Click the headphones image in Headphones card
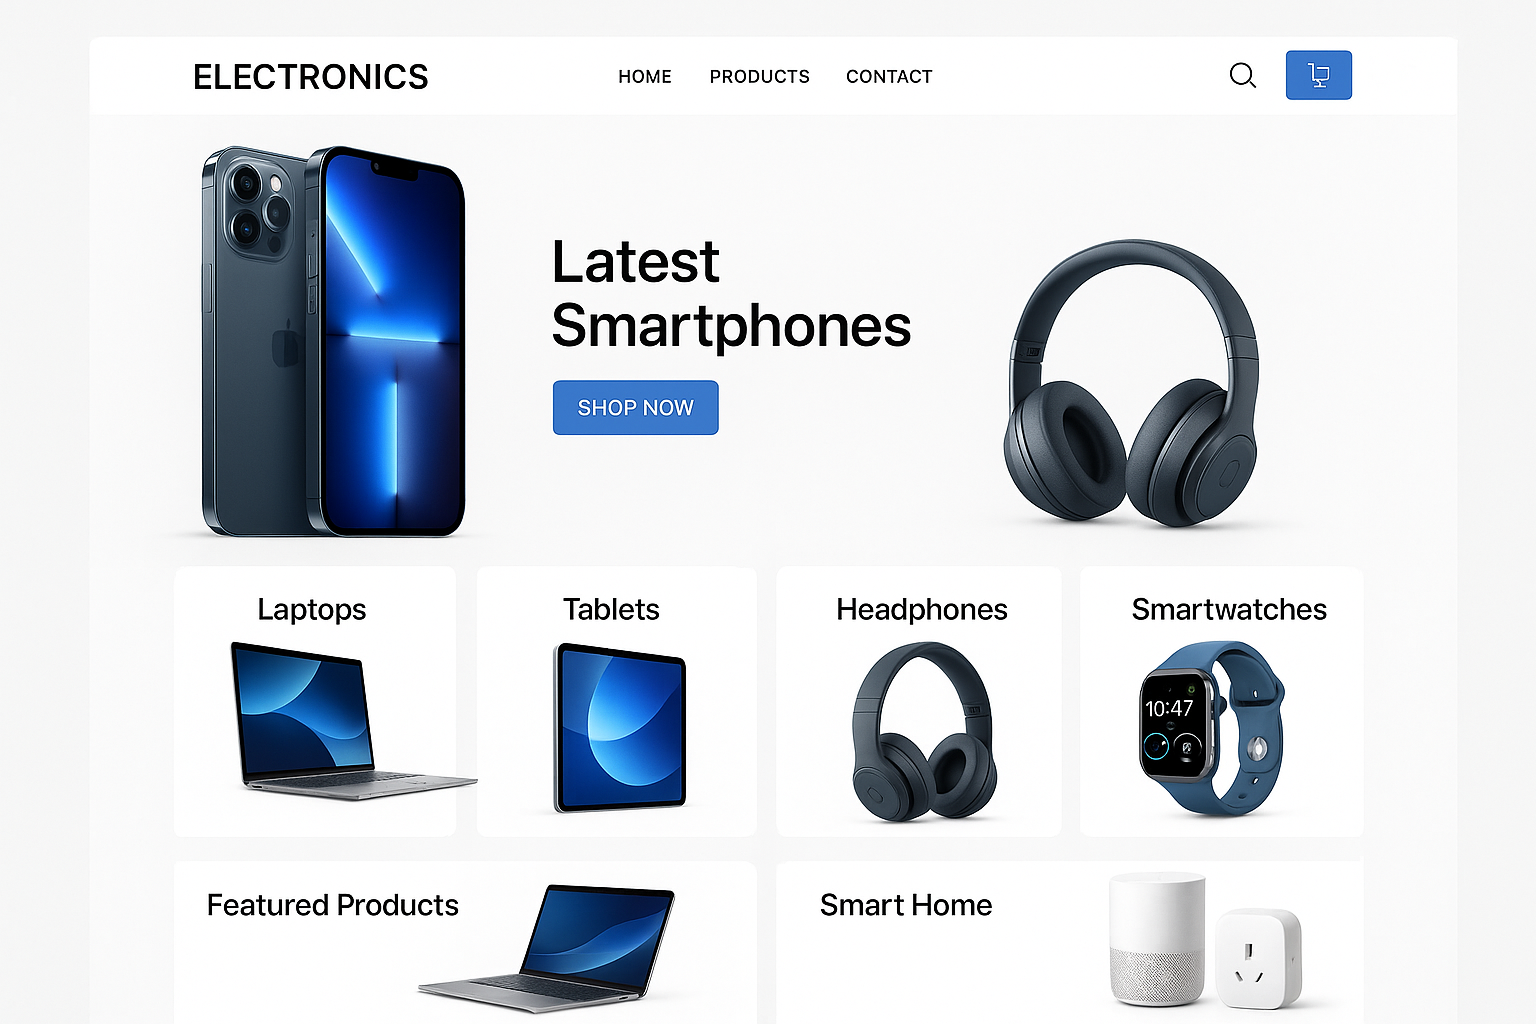This screenshot has width=1536, height=1024. pyautogui.click(x=924, y=731)
